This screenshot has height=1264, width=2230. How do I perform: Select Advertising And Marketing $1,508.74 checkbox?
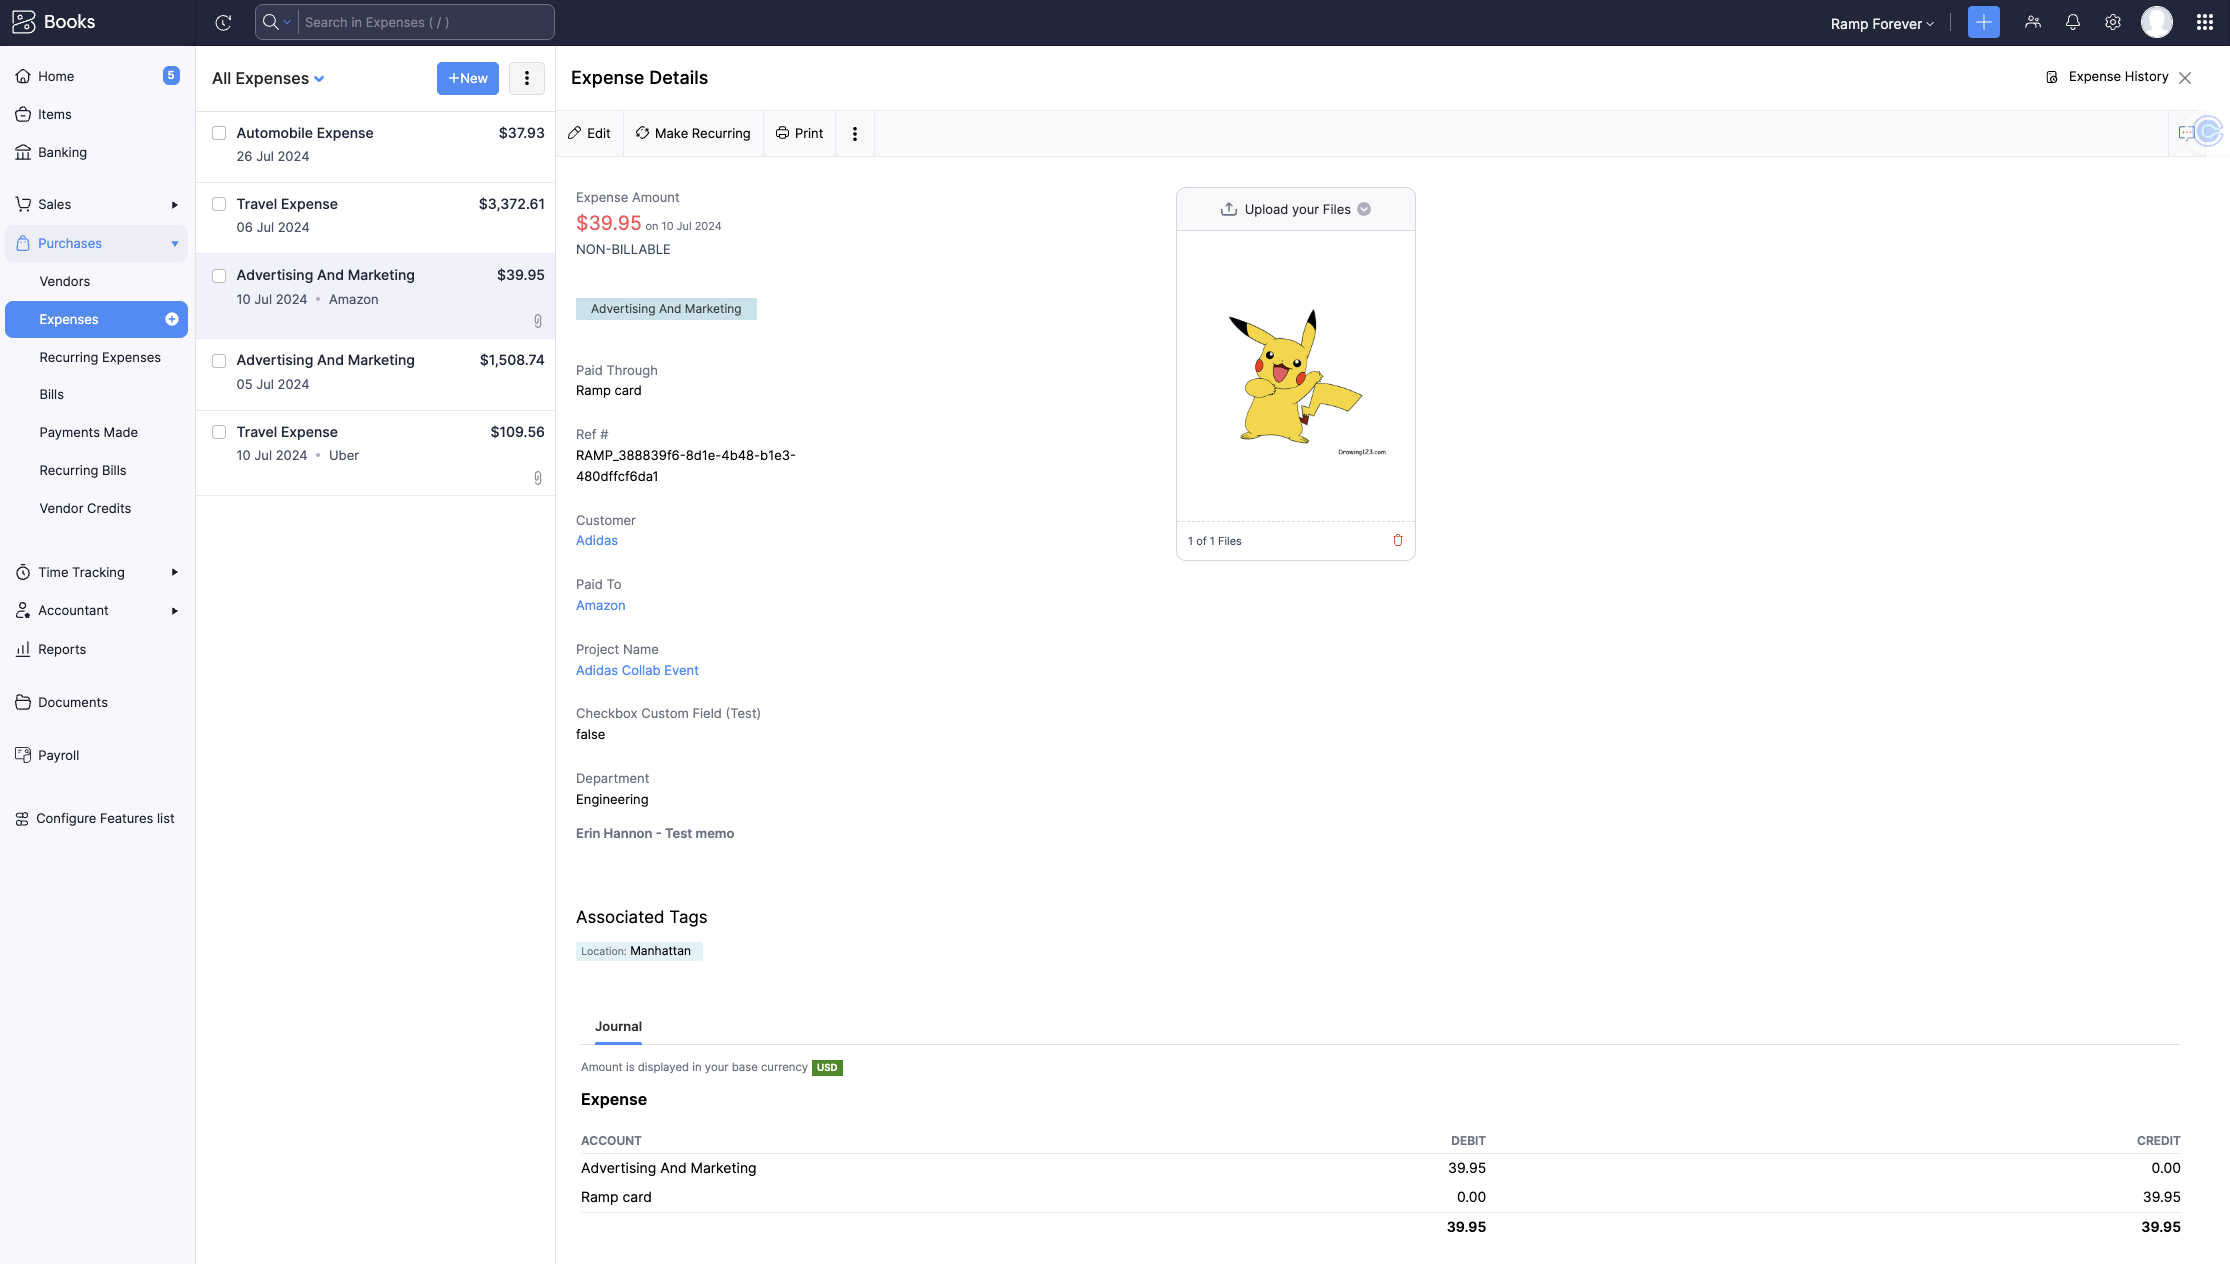click(x=219, y=361)
